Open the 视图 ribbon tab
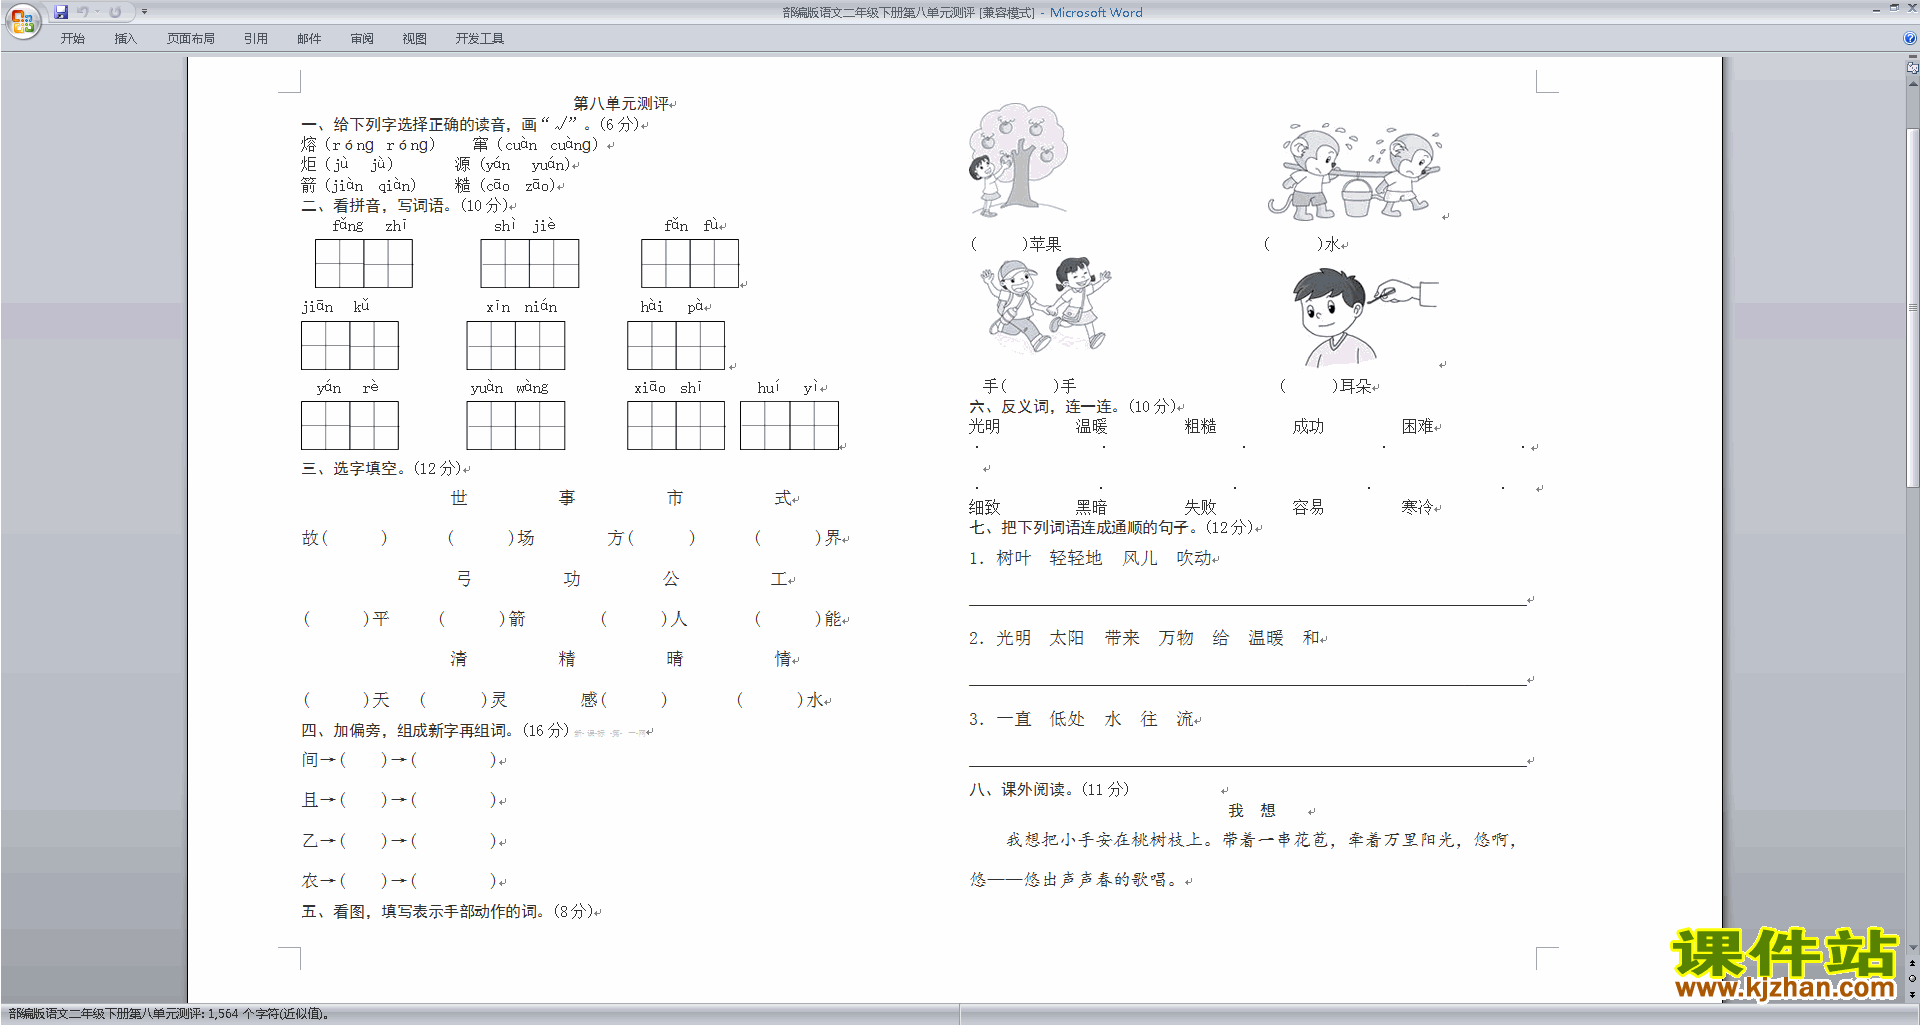Screen dimensions: 1920x1025 coord(415,39)
